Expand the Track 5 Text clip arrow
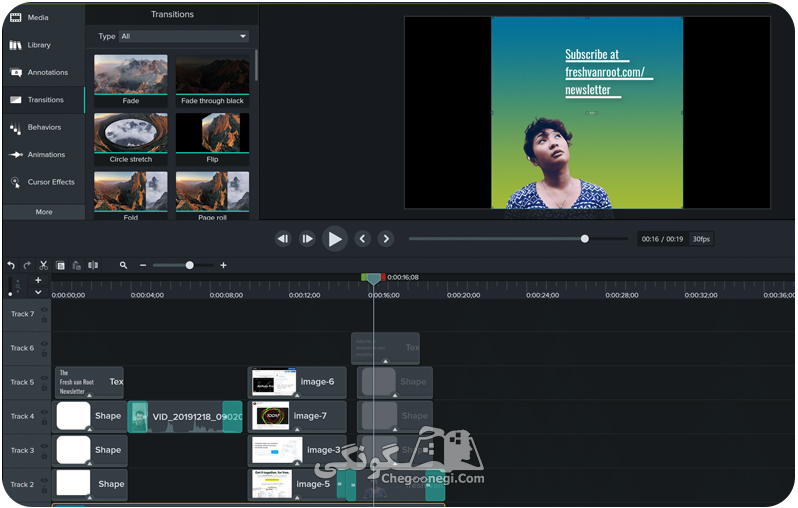 [x=90, y=395]
